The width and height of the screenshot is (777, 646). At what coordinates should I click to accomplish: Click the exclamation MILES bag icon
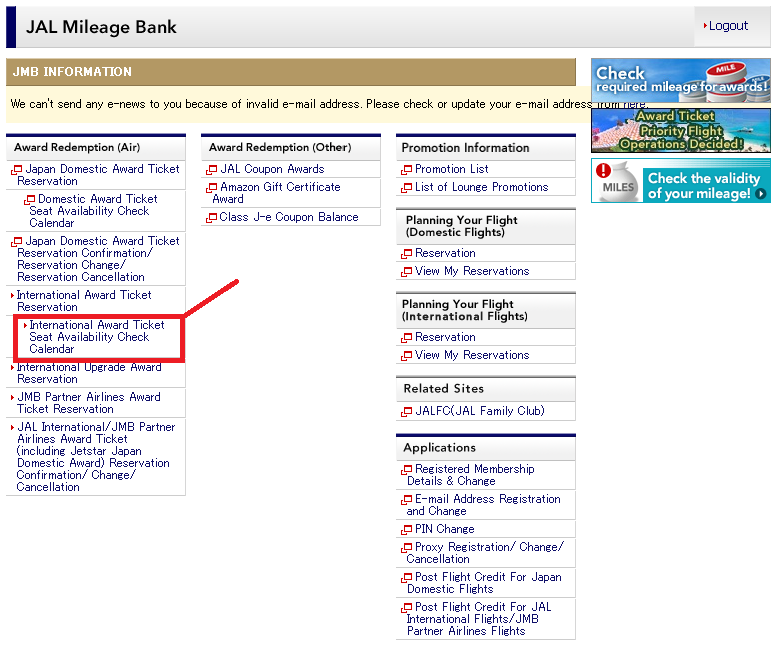coord(615,181)
